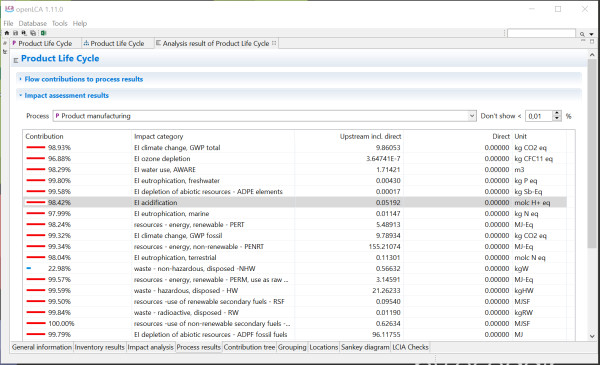
Task: Click the navigation icon in left sidebar
Action: [5, 44]
